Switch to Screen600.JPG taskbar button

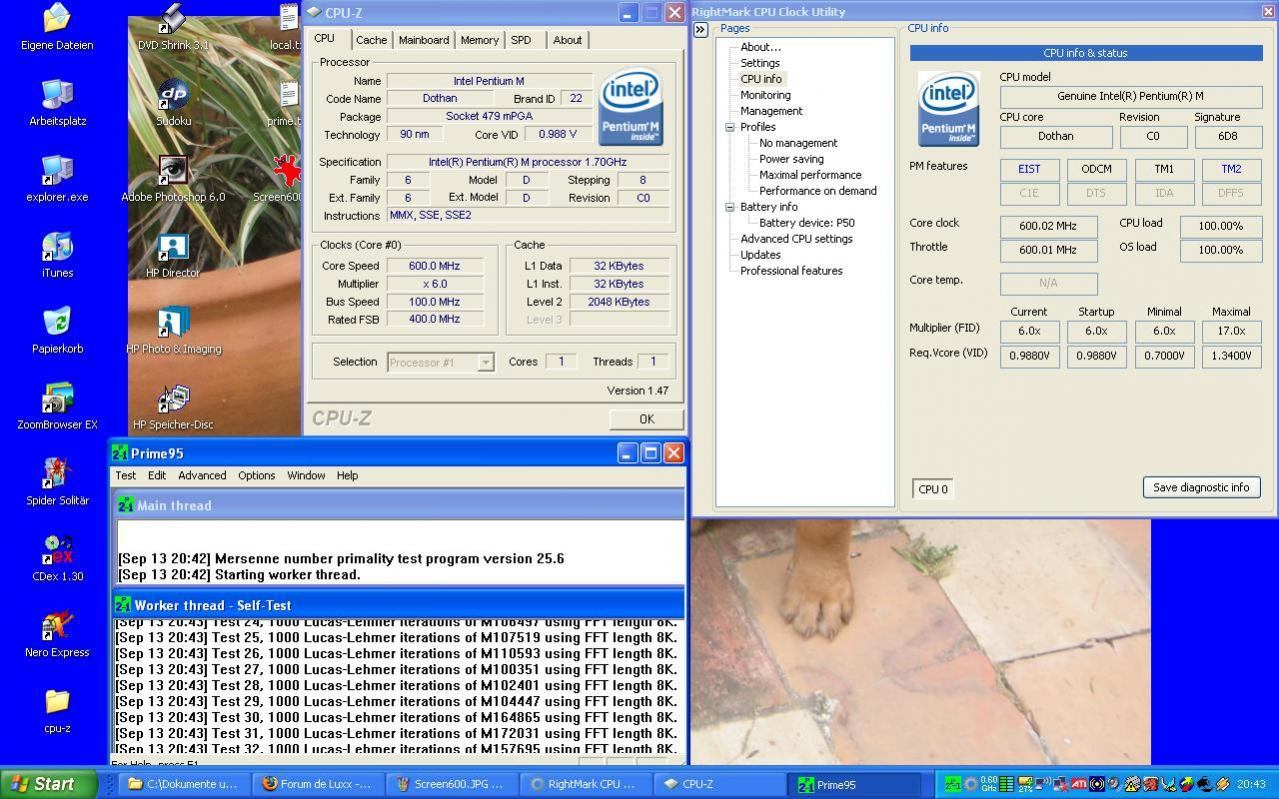pyautogui.click(x=451, y=784)
